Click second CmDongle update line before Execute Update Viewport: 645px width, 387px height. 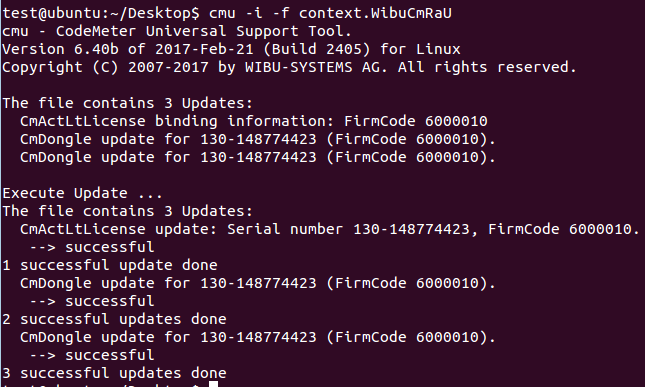(x=258, y=157)
